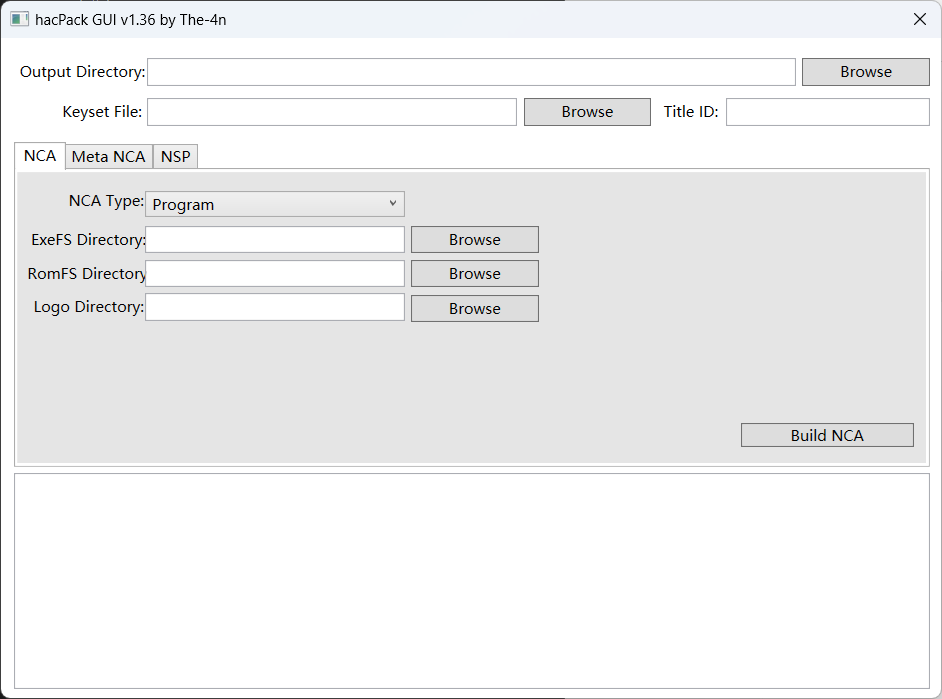Click the hacPack GUI v1.36 title text
This screenshot has width=942, height=699.
coord(131,19)
